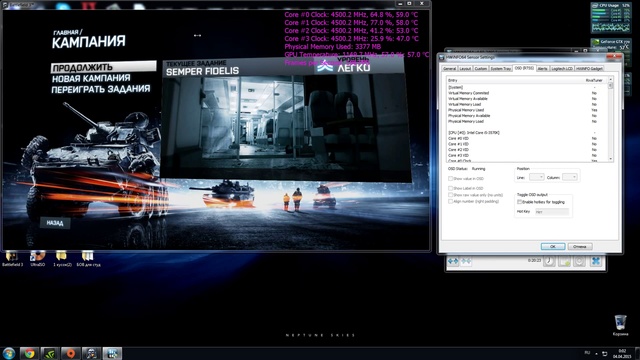640x360 pixels.
Task: Switch to Battlefield 3 taskbar button
Action: pyautogui.click(x=91, y=353)
